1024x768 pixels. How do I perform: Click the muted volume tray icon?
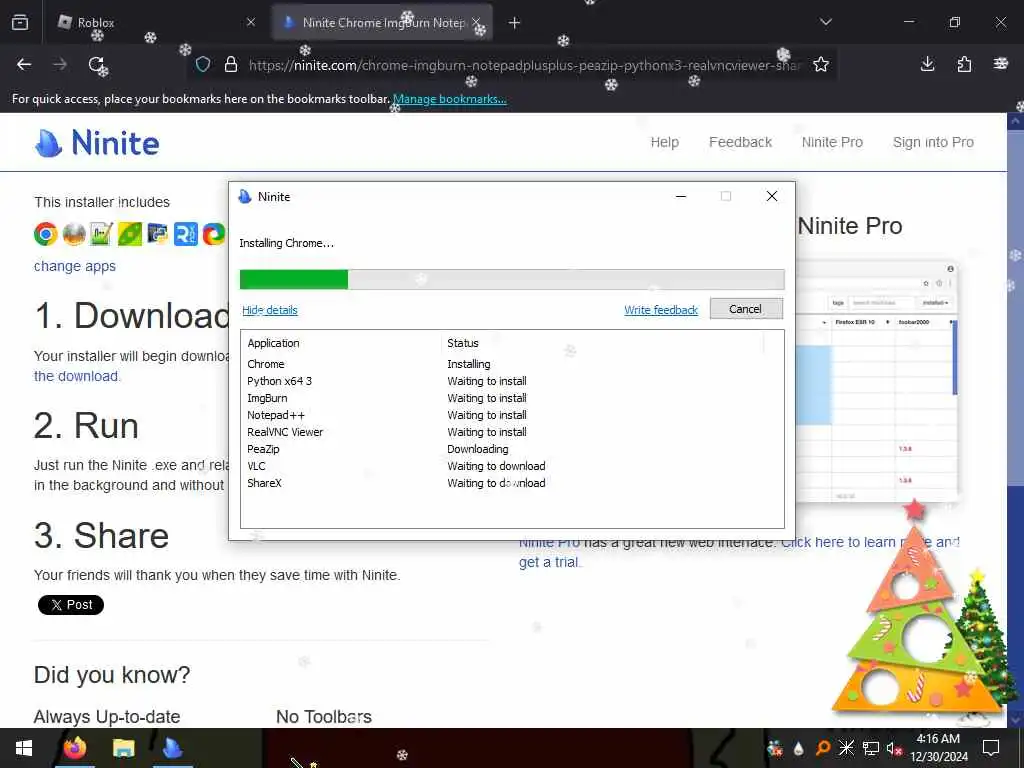(x=894, y=748)
